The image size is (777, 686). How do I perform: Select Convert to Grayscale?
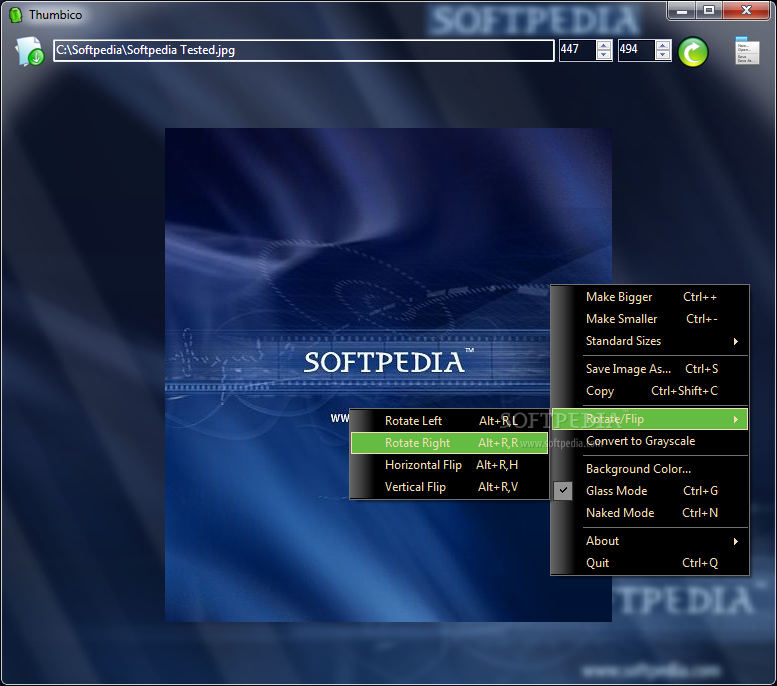(x=650, y=441)
